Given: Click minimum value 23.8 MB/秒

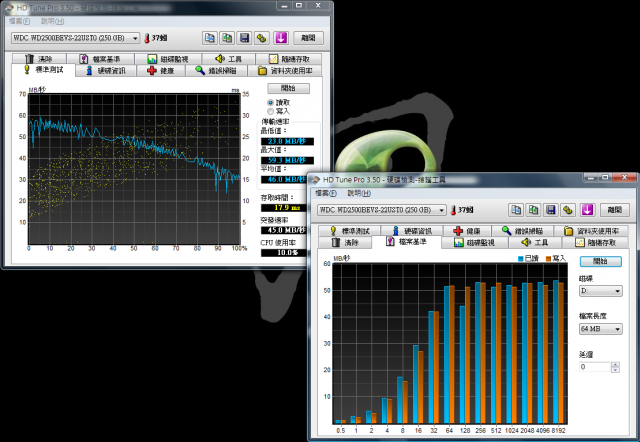Looking at the screenshot, I should (287, 141).
